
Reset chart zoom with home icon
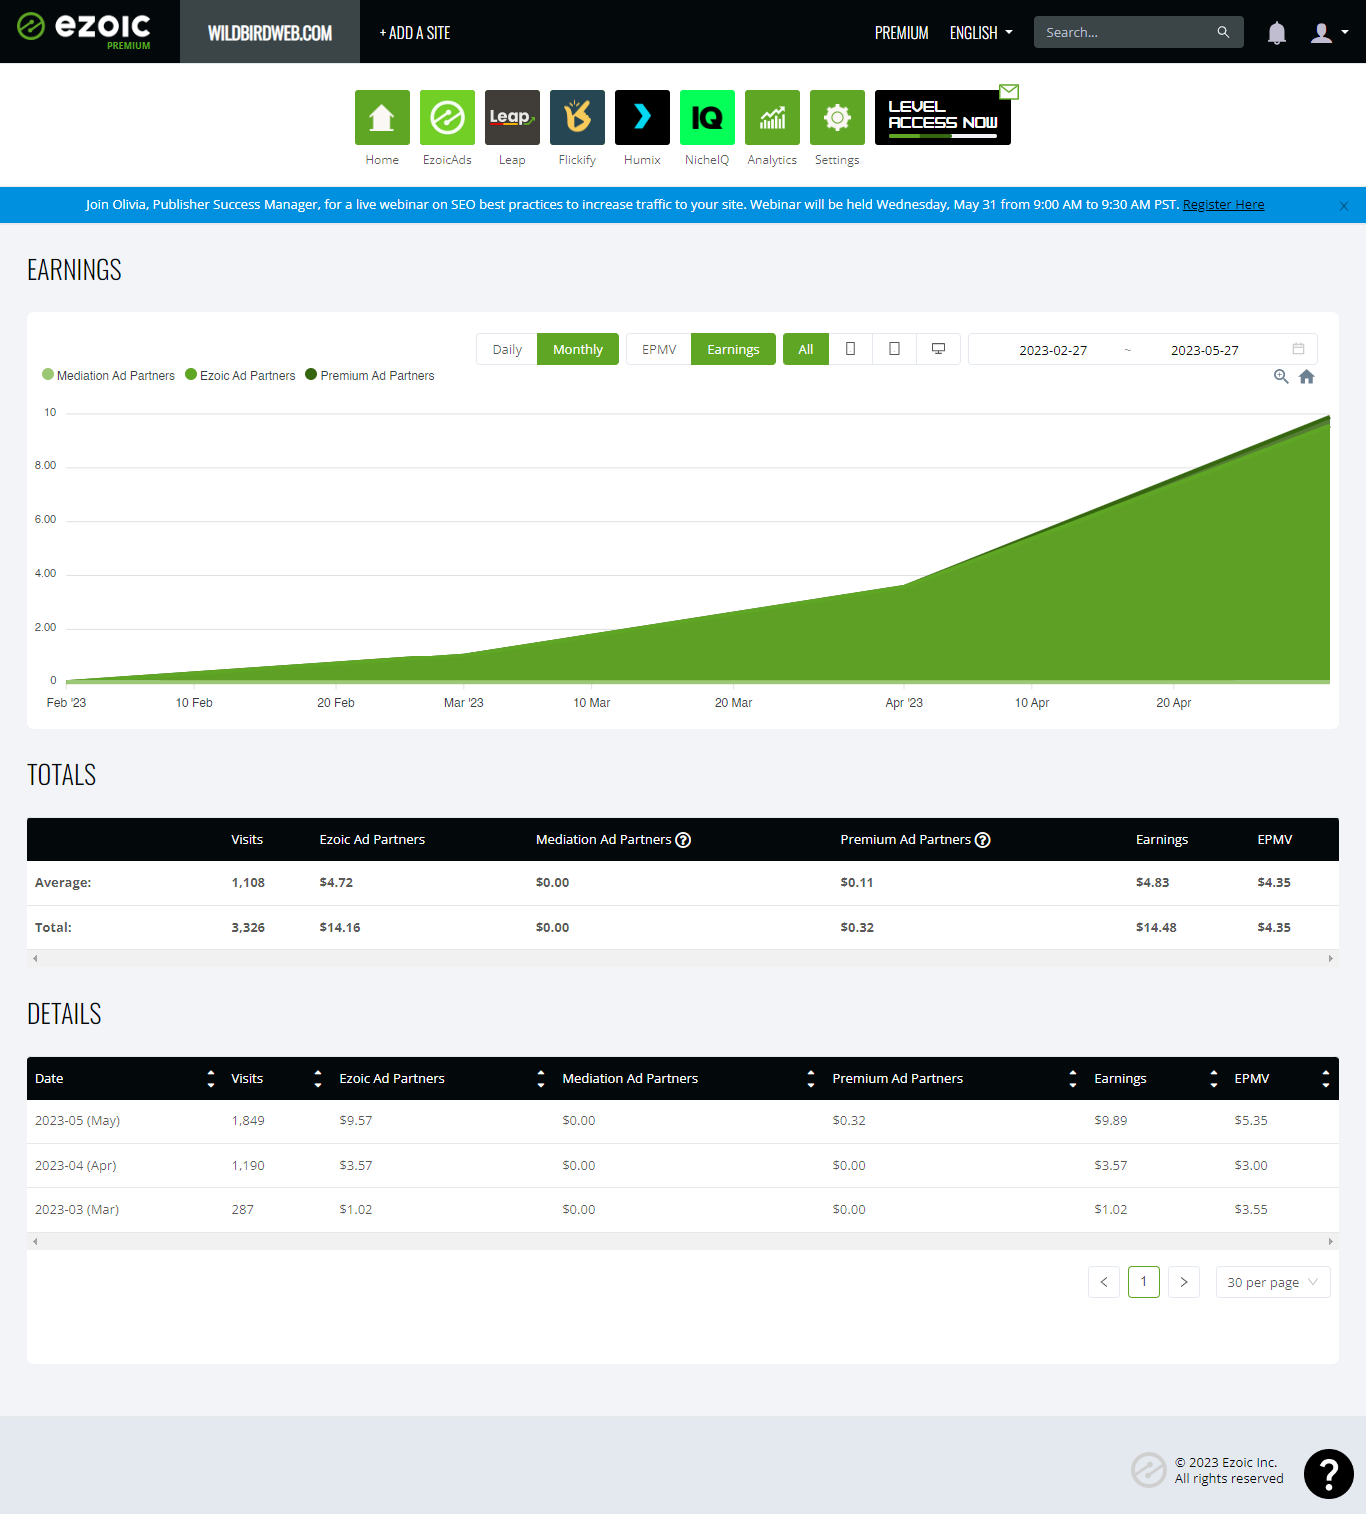click(1307, 377)
